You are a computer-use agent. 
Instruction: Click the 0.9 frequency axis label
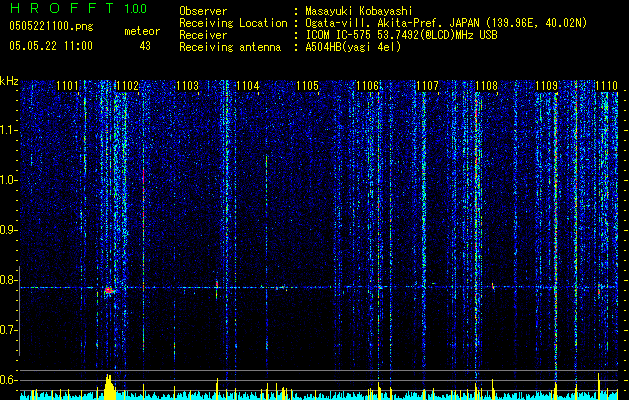9,230
